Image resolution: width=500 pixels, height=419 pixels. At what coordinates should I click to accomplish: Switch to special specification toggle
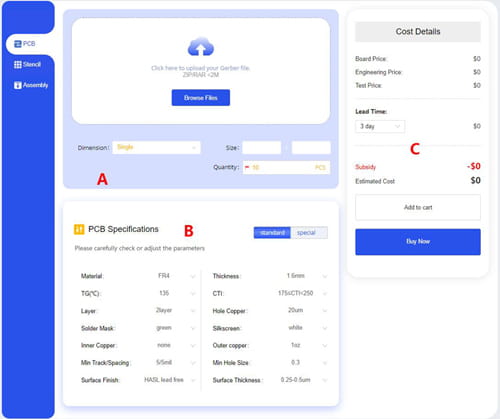[x=309, y=233]
